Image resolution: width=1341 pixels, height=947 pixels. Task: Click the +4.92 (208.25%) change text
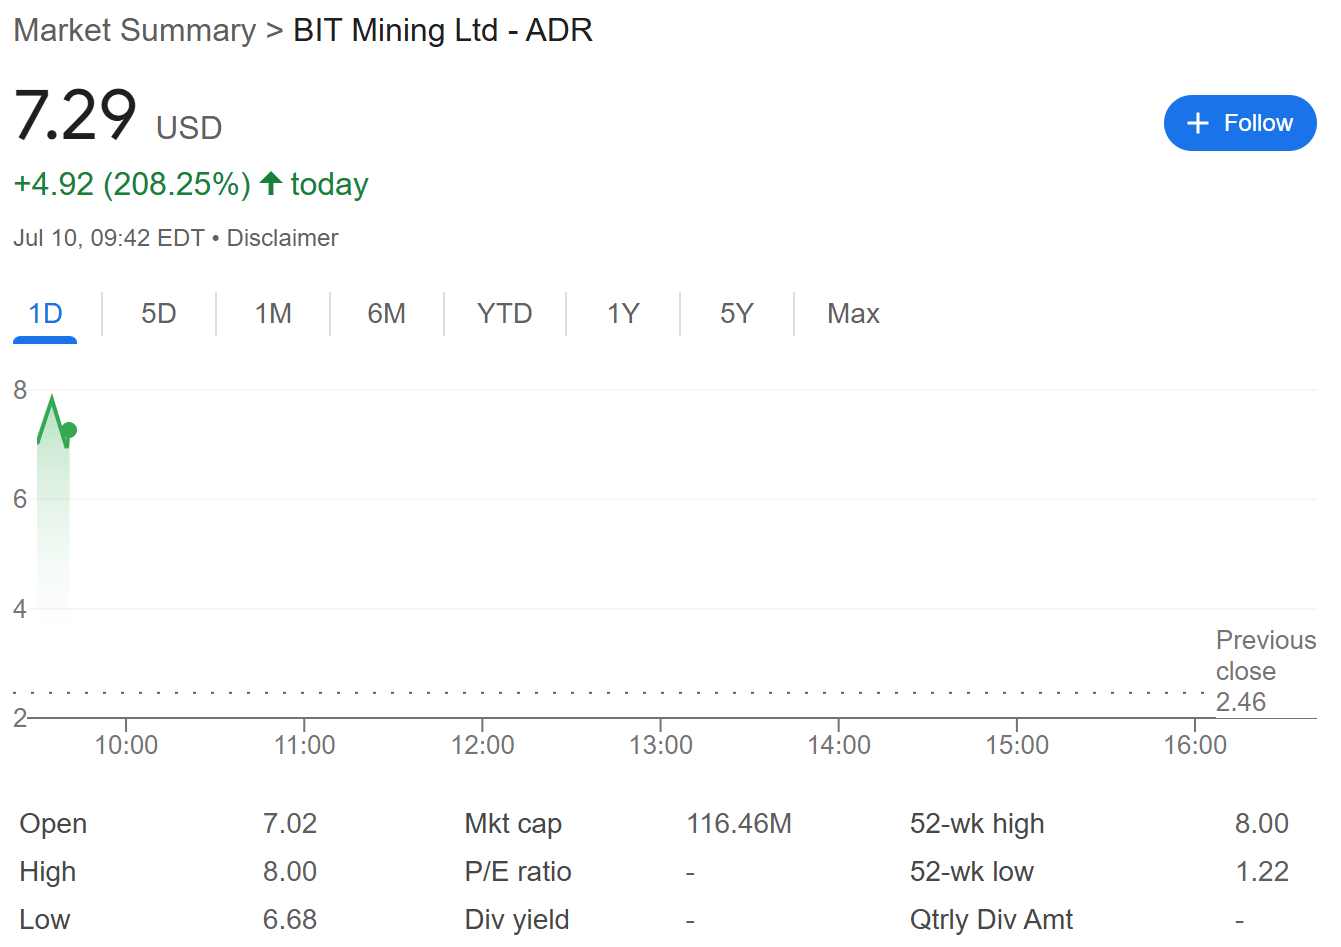pos(132,184)
